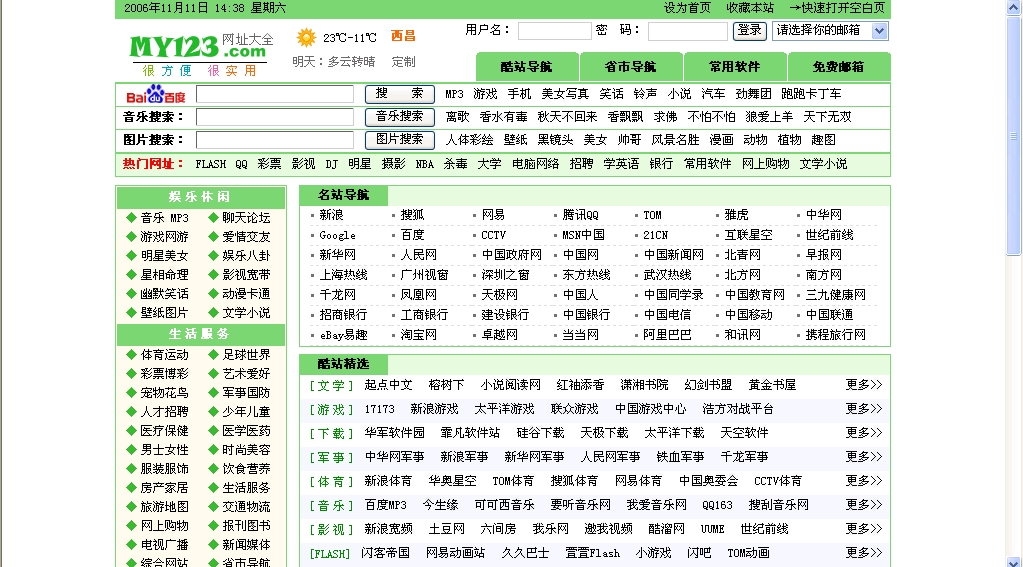Click the 收藏本站 link
This screenshot has height=567, width=1023.
click(x=750, y=8)
